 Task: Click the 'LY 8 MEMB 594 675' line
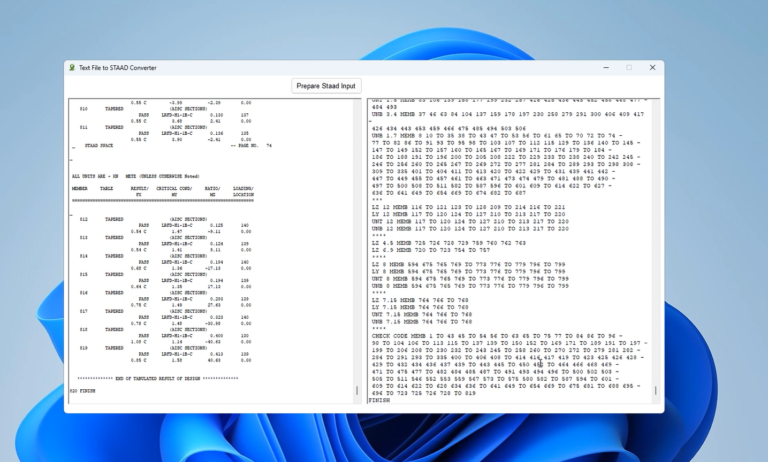tap(469, 271)
